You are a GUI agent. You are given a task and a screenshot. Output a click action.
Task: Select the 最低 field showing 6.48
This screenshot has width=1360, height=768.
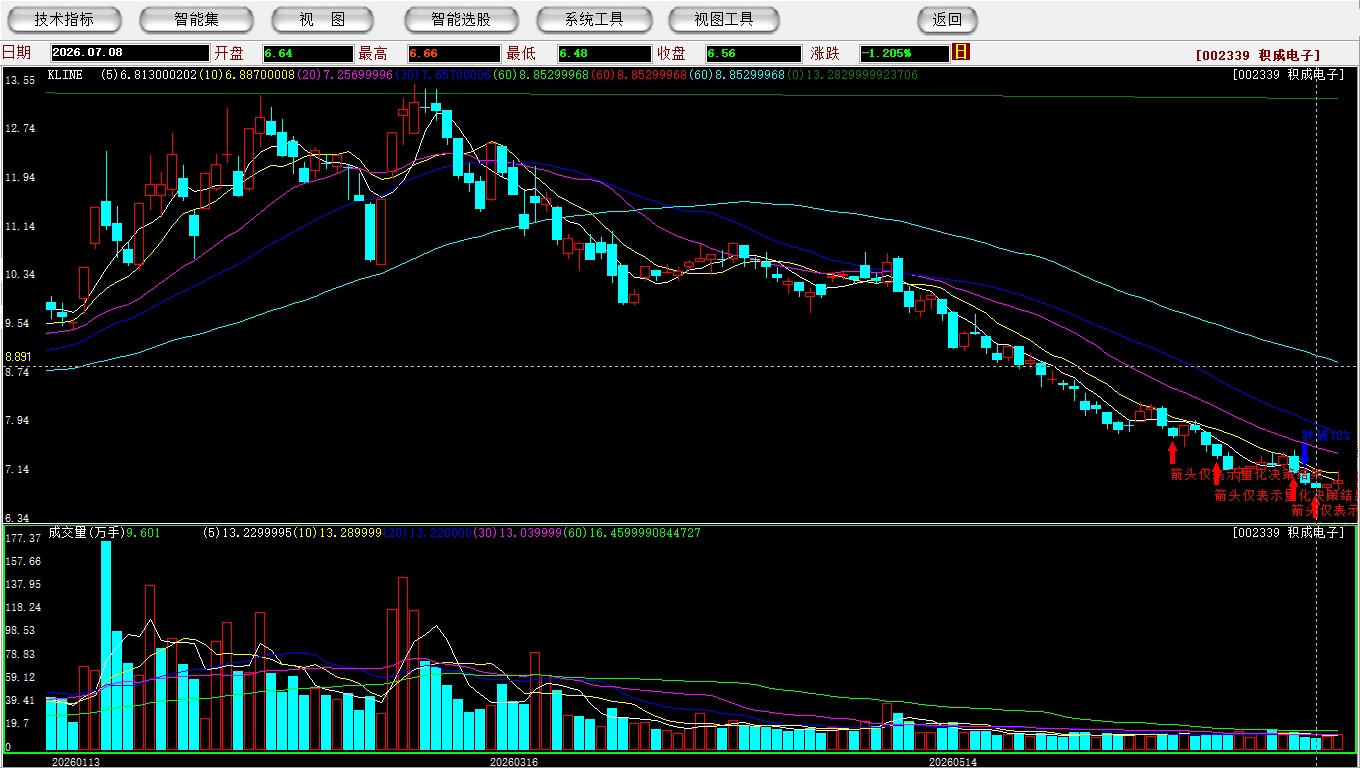tap(604, 53)
